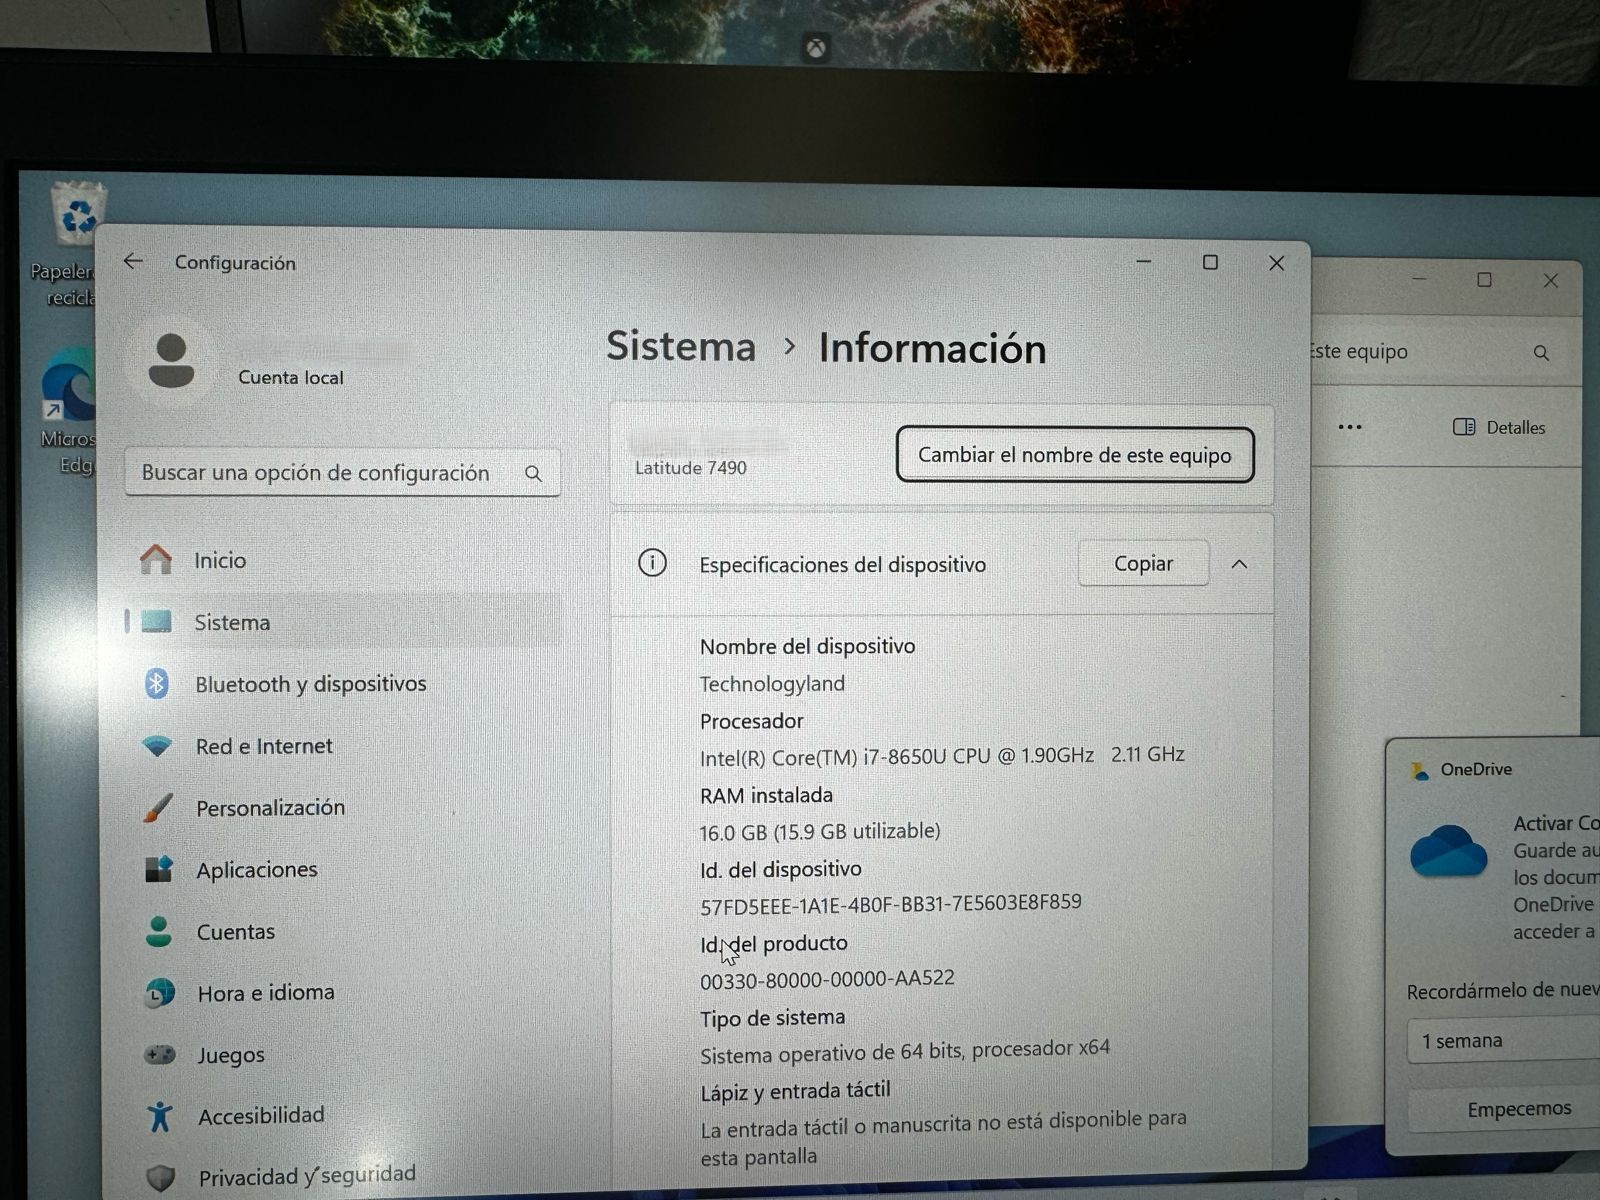Click the Hora e idioma clock icon
This screenshot has width=1600, height=1200.
(160, 993)
